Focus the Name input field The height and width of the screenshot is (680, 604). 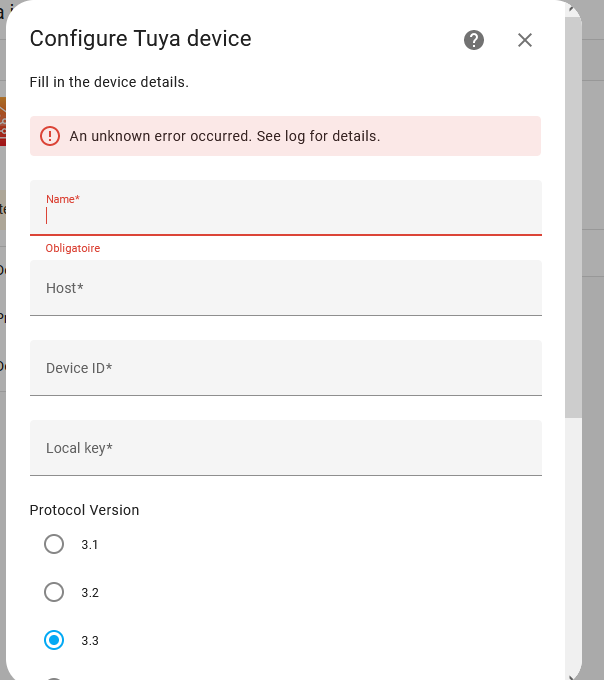coord(285,214)
